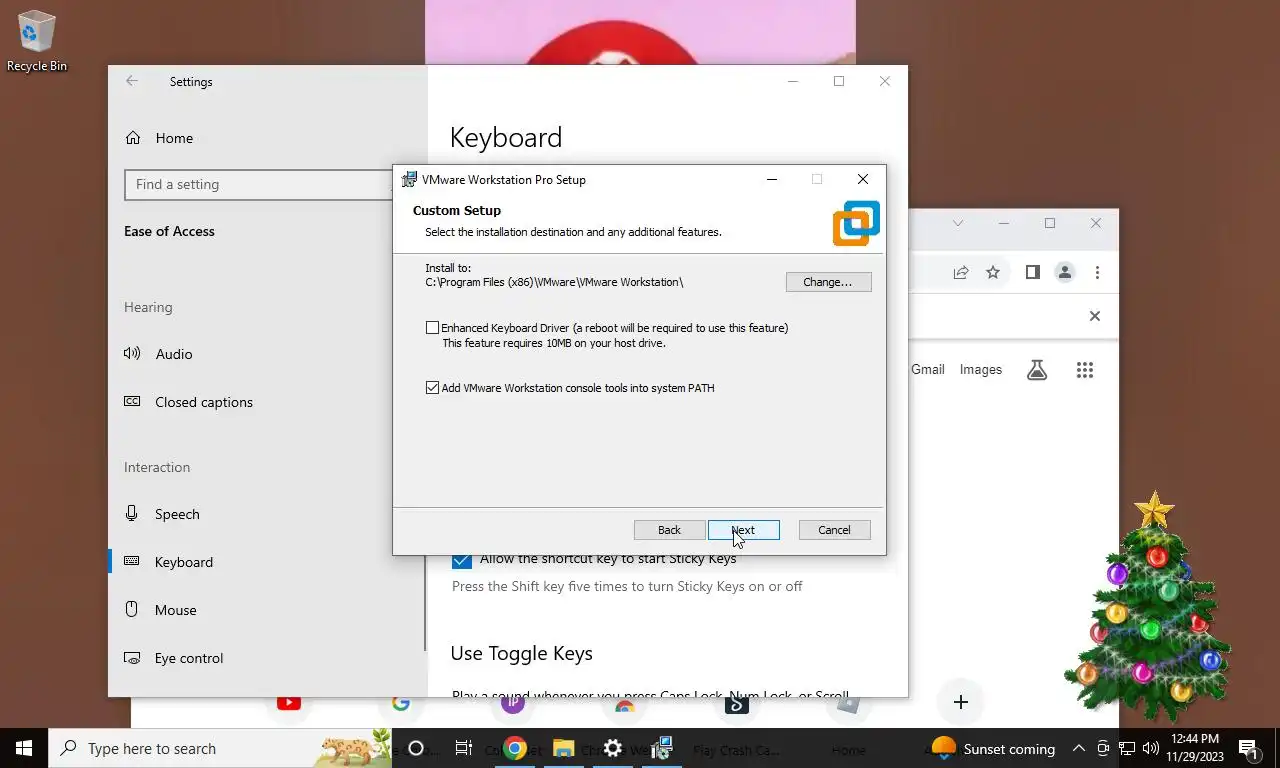Click the VMware installer title bar icon
1280x768 pixels.
[409, 180]
